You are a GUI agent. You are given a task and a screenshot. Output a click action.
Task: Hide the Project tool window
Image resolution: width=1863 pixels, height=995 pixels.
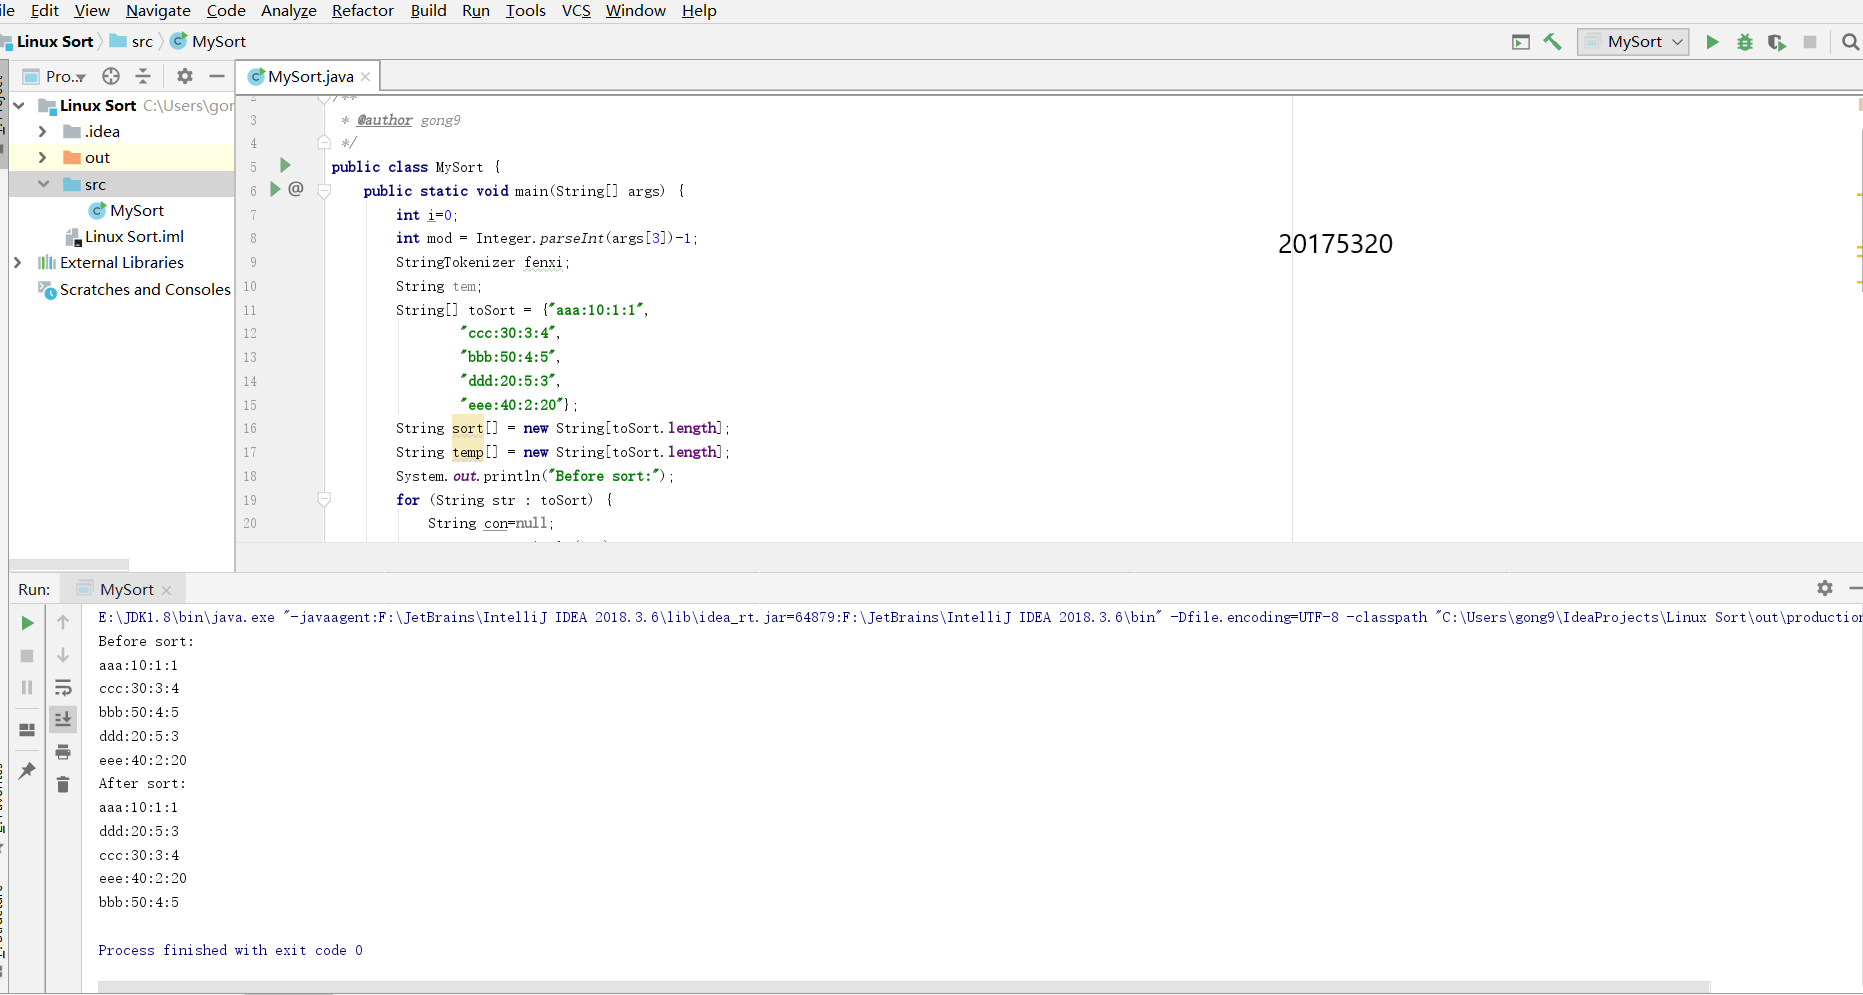click(217, 76)
